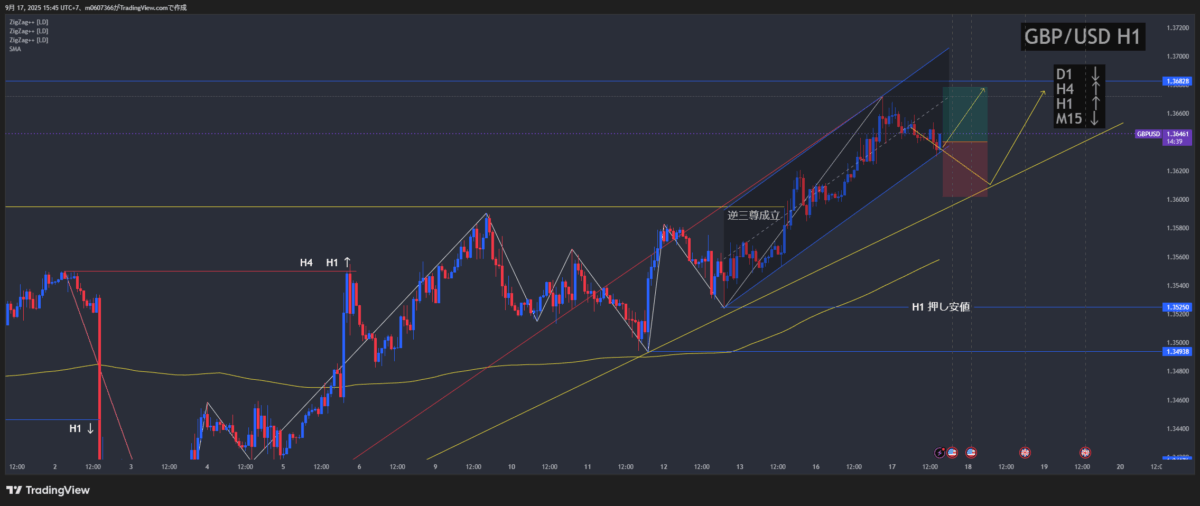The height and width of the screenshot is (506, 1200).
Task: Open the US flag event icon at date 18
Action: pyautogui.click(x=971, y=453)
